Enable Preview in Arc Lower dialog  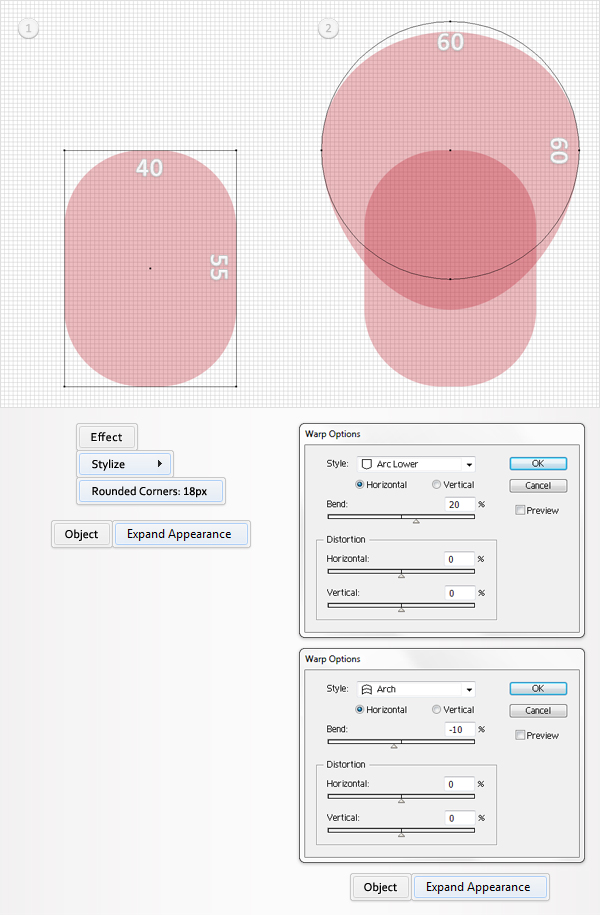[x=519, y=510]
